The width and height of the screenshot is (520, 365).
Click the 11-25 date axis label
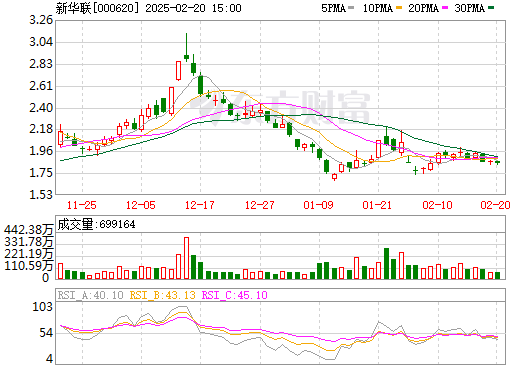[x=82, y=205]
